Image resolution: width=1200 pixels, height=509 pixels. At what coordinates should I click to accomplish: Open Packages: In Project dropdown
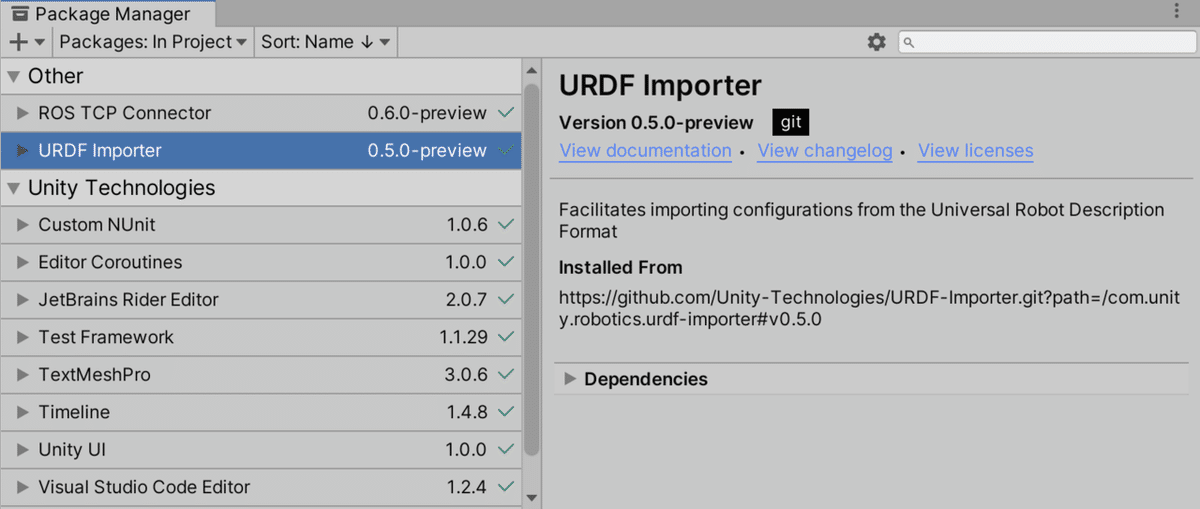153,42
